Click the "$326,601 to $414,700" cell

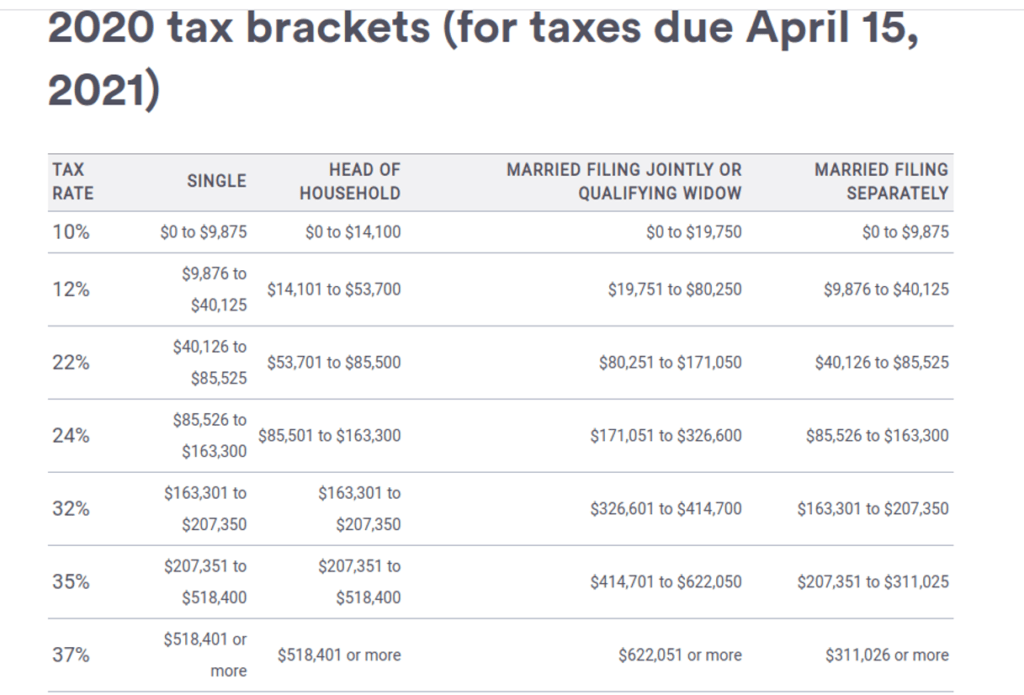click(x=666, y=509)
